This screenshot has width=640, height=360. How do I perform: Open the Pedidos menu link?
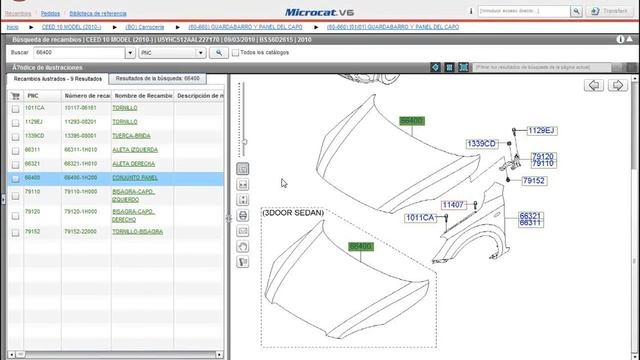pyautogui.click(x=50, y=13)
